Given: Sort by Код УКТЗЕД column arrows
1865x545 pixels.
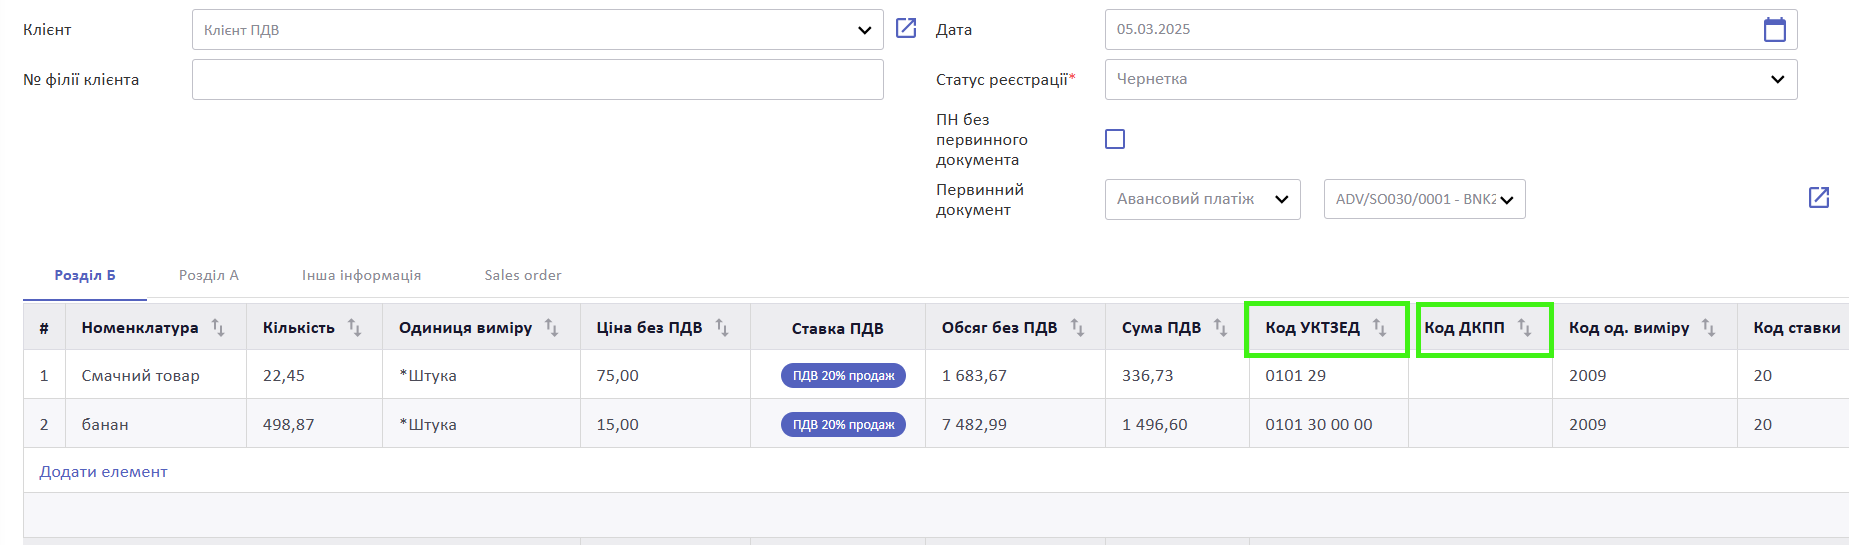Looking at the screenshot, I should pyautogui.click(x=1379, y=328).
